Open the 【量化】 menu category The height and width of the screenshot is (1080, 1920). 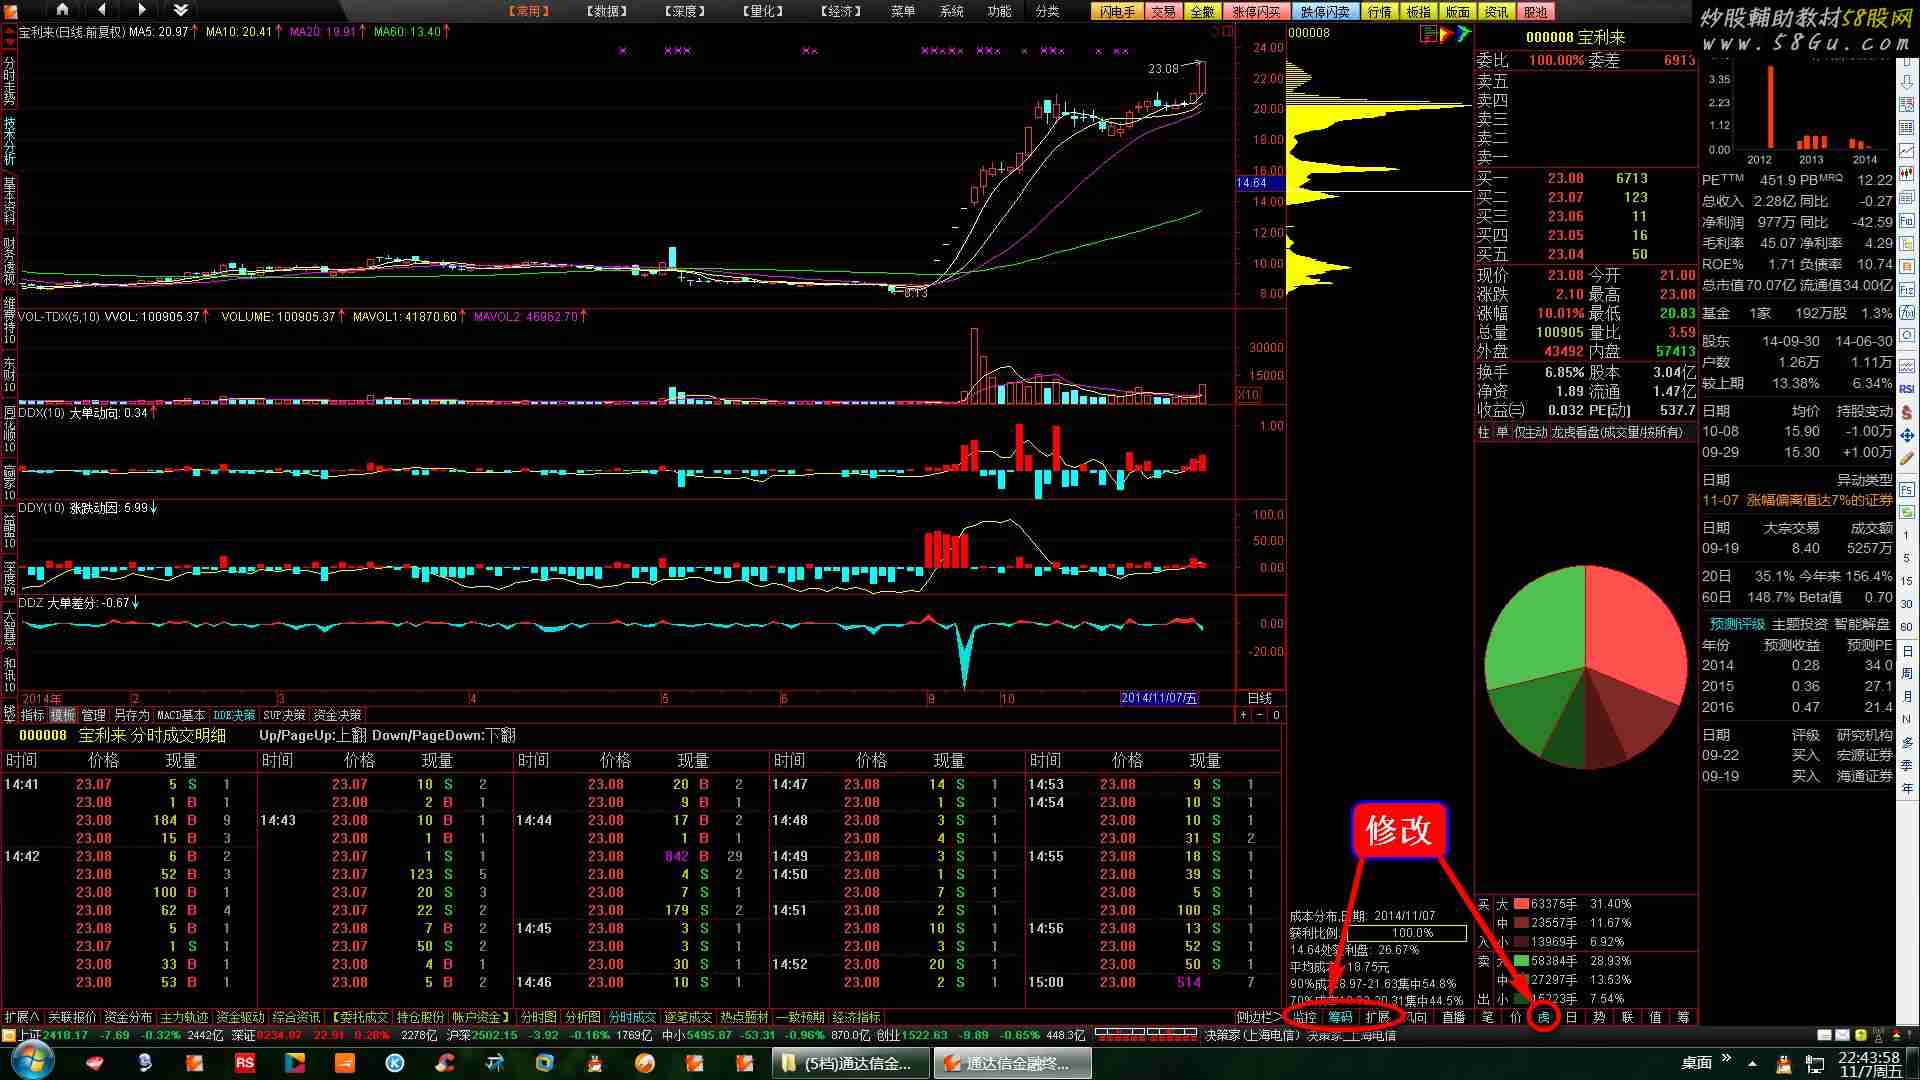[x=762, y=11]
